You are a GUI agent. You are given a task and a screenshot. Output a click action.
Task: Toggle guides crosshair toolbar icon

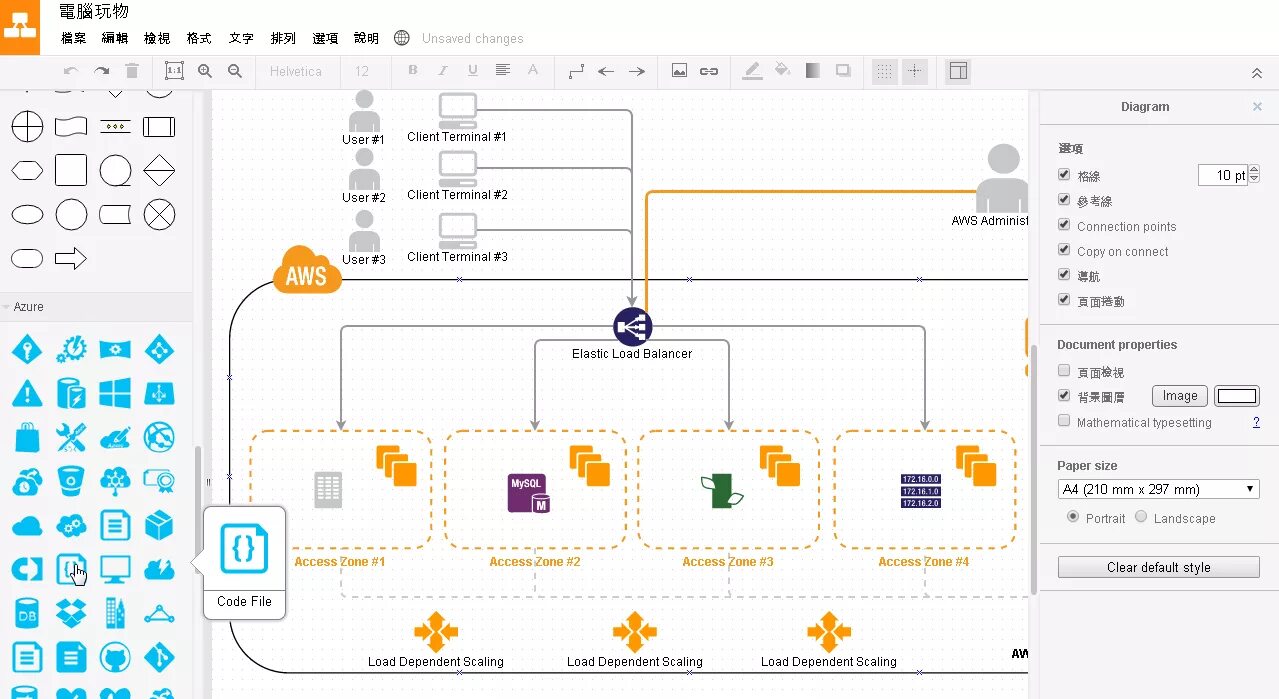pos(915,71)
